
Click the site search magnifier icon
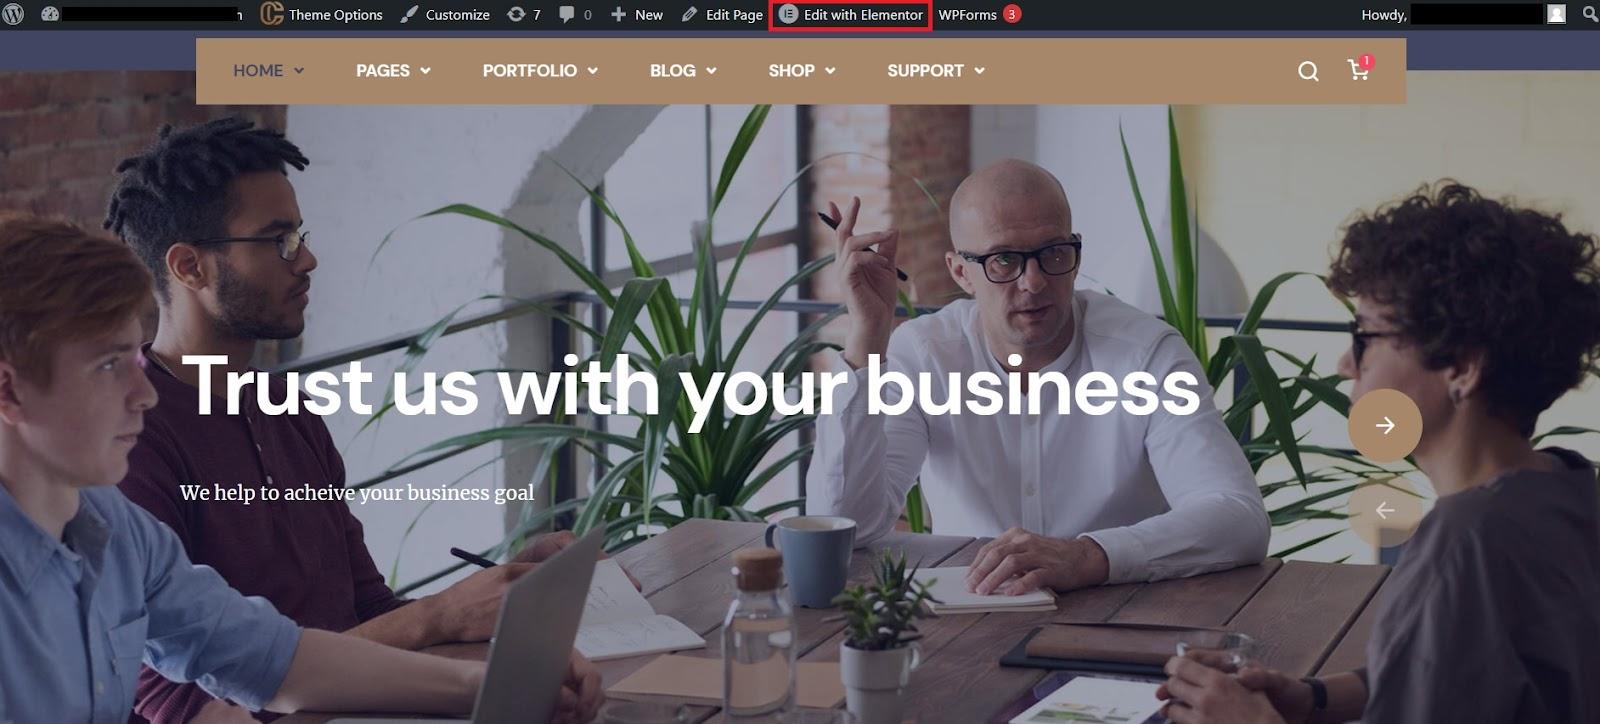(x=1308, y=71)
